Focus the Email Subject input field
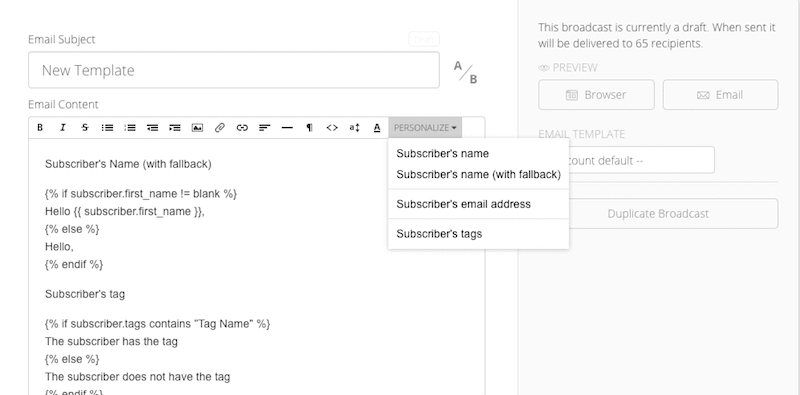800x395 pixels. coord(234,70)
